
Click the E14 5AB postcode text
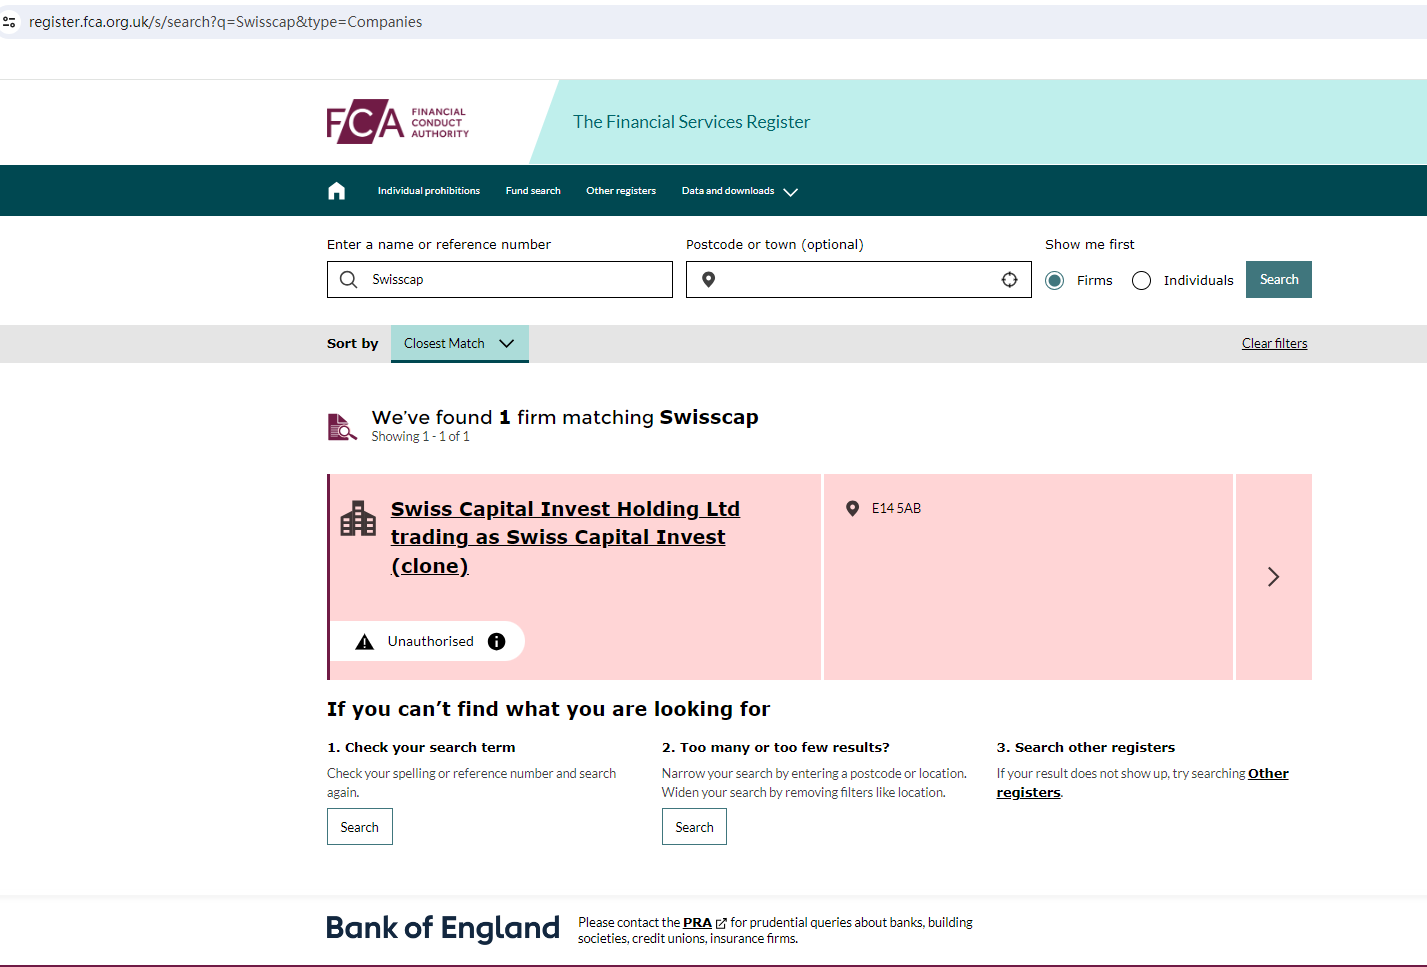coord(897,509)
